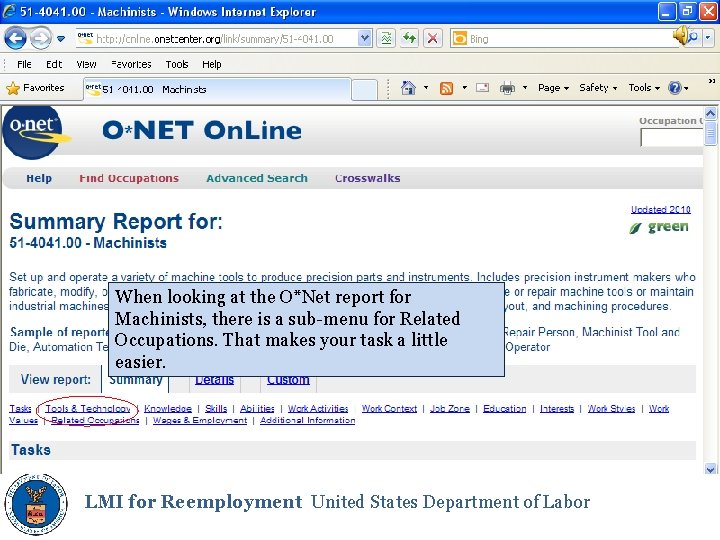Open the Advanced Search navigation link
Viewport: 720px width, 540px height.
[257, 178]
